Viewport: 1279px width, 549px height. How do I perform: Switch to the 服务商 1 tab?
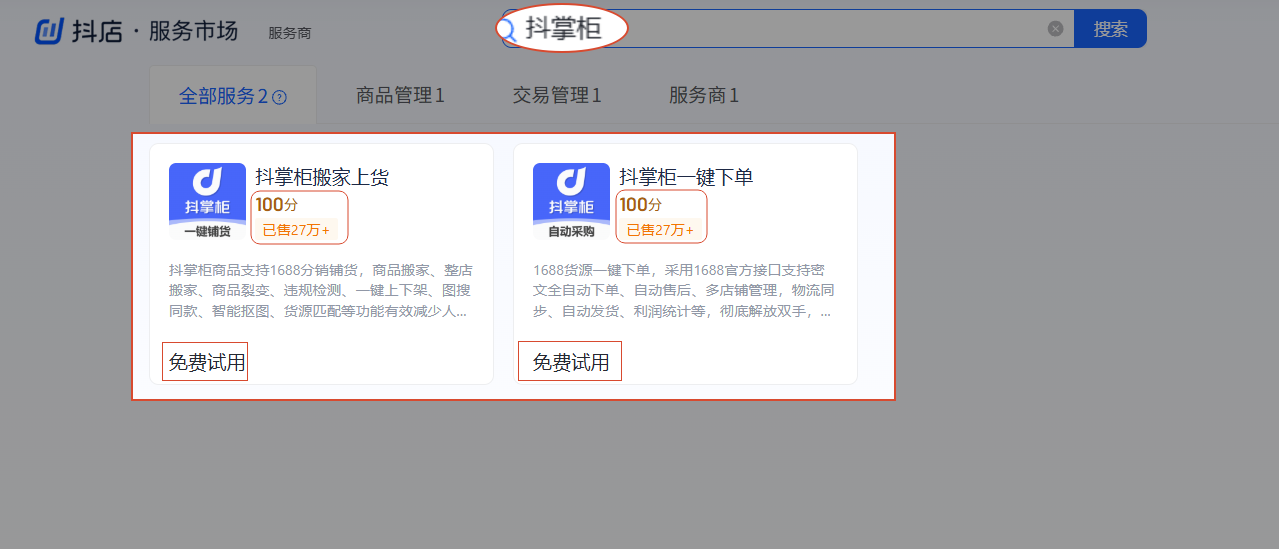tap(704, 96)
